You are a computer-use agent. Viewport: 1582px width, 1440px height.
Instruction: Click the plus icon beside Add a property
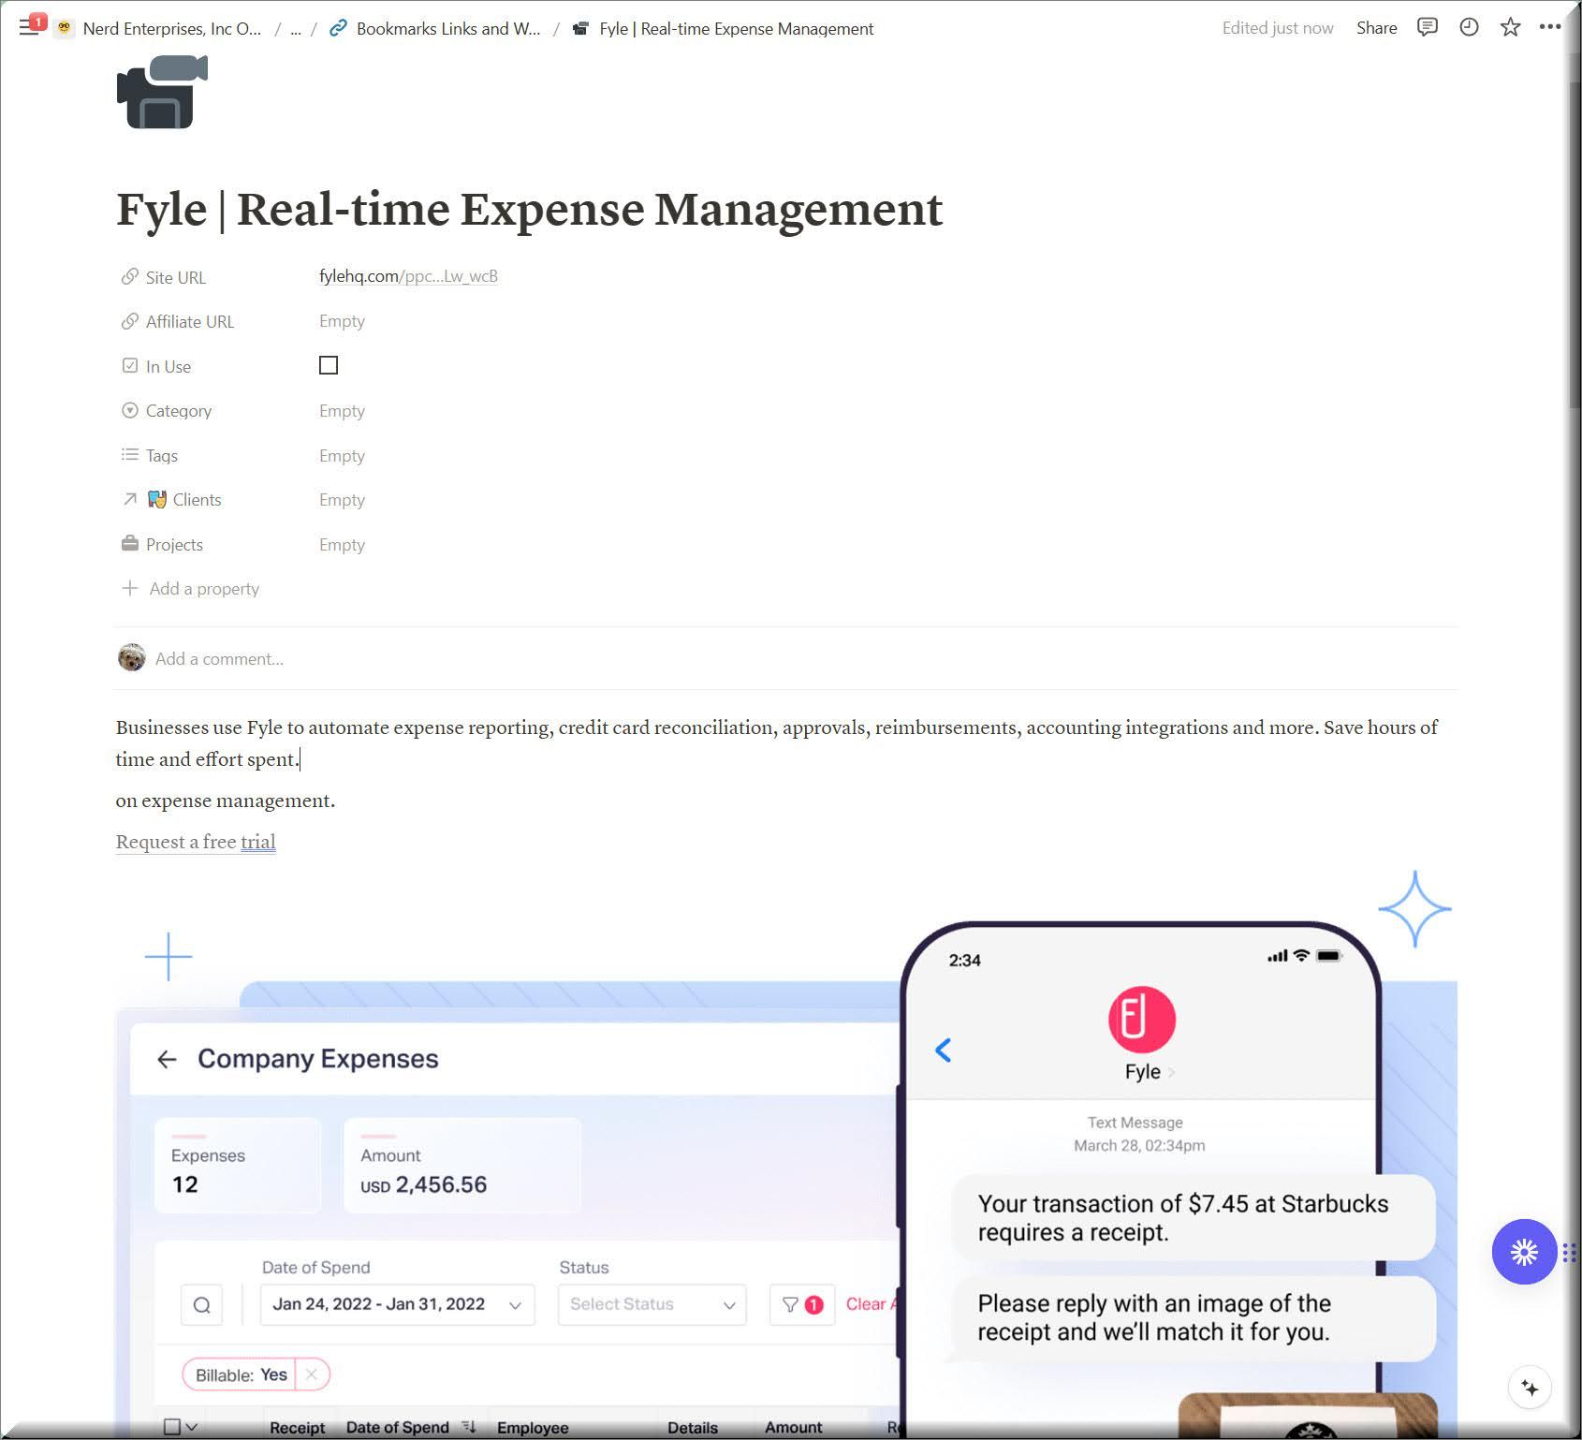click(x=130, y=588)
